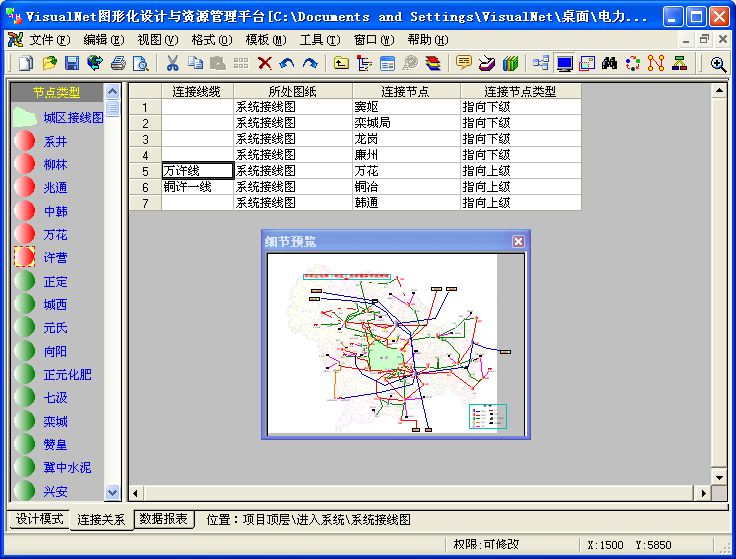This screenshot has width=736, height=559.
Task: Click the scissors Cut icon
Action: tap(172, 63)
